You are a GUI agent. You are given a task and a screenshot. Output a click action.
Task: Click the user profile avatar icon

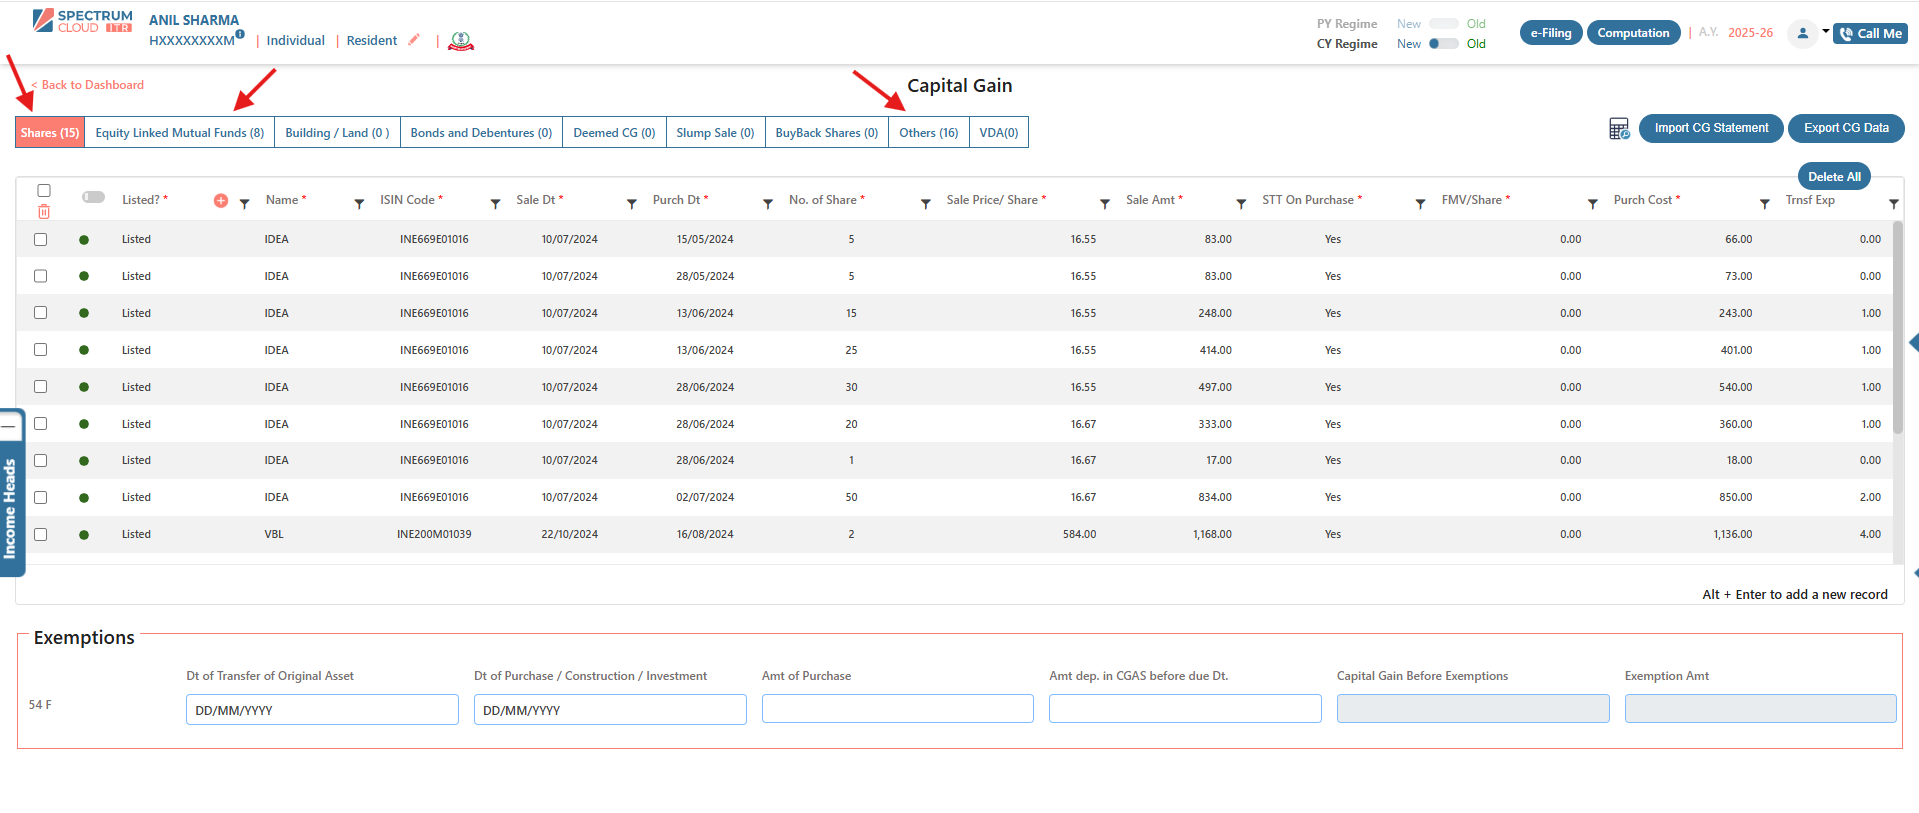(x=1802, y=33)
